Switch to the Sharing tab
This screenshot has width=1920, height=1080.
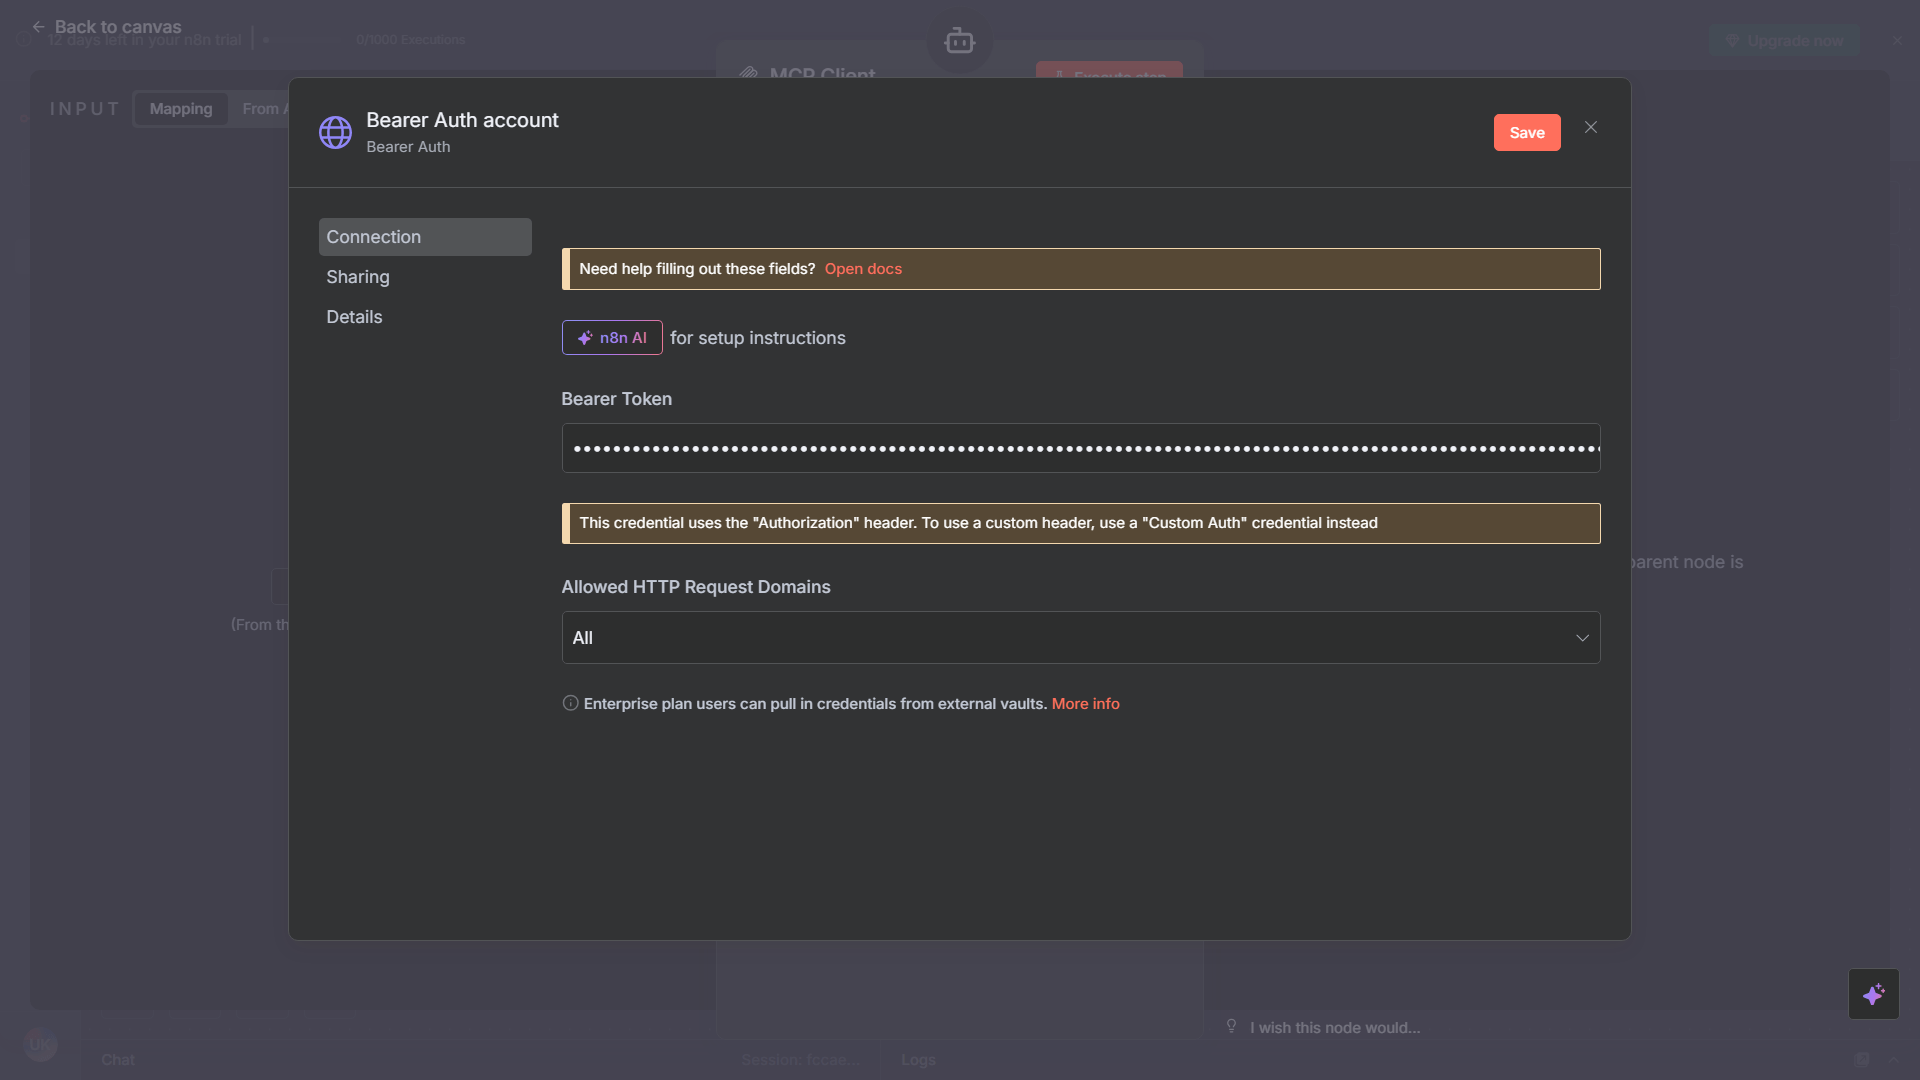pos(357,277)
